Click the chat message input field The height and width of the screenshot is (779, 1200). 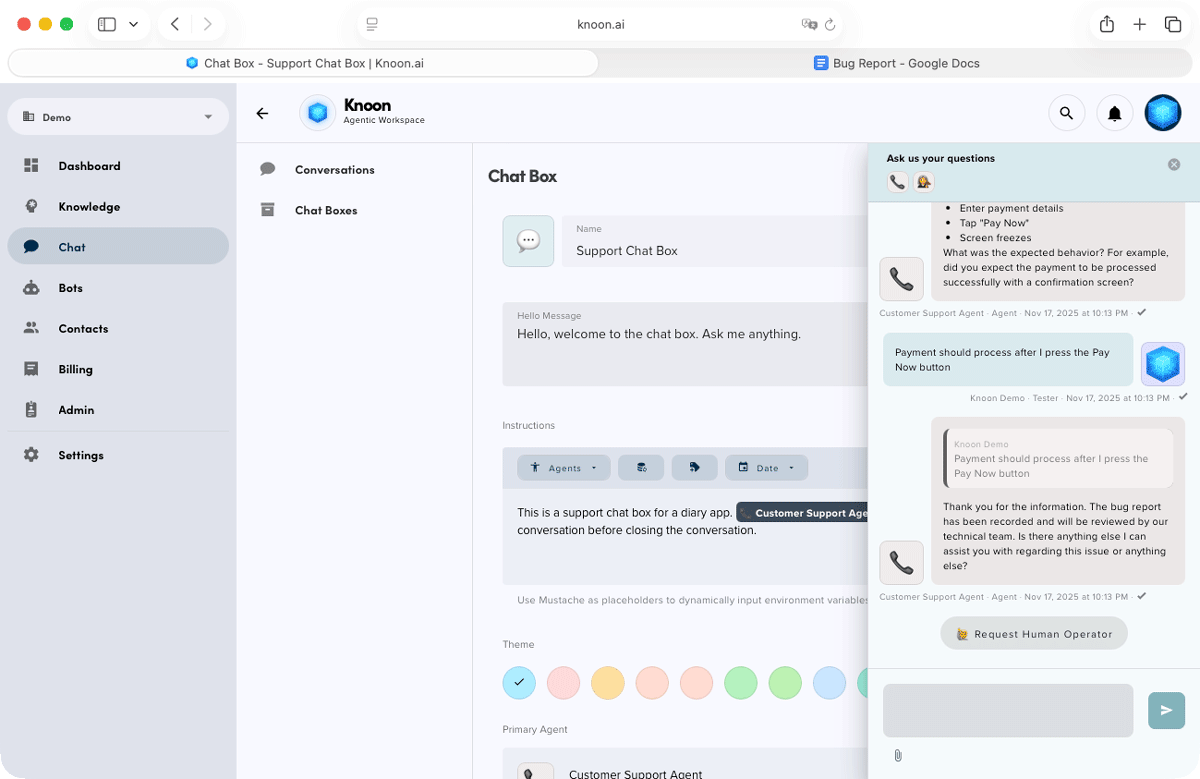[1007, 710]
